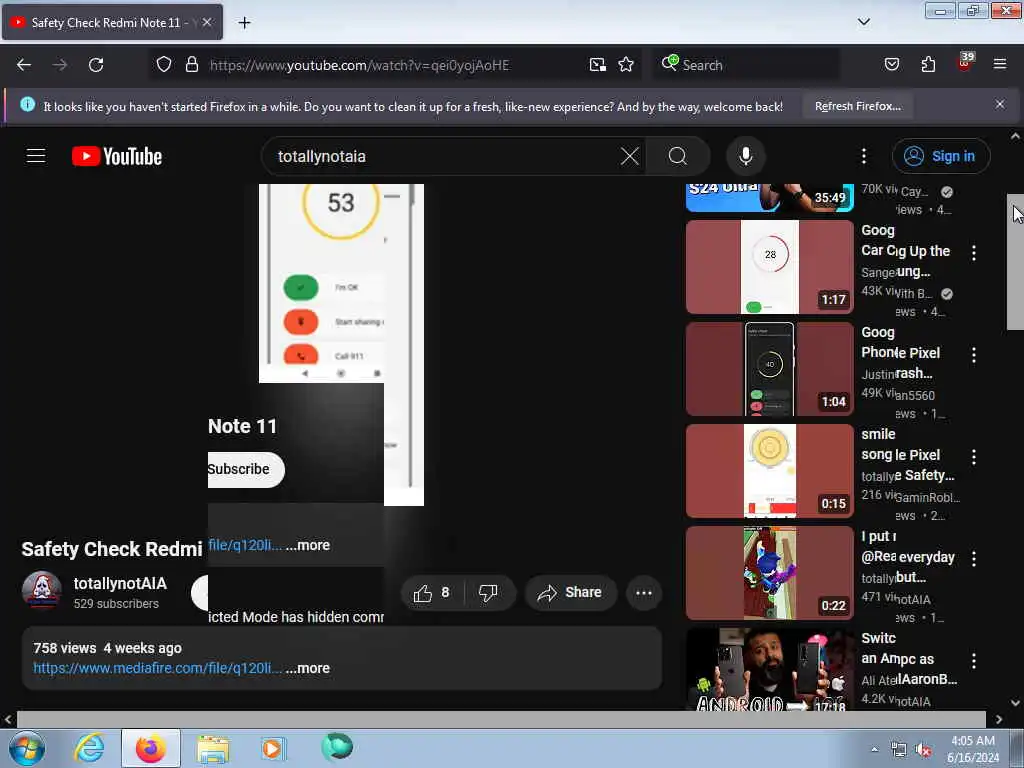This screenshot has width=1024, height=768.
Task: Open the 1:17 suggested video thumbnail
Action: click(769, 267)
